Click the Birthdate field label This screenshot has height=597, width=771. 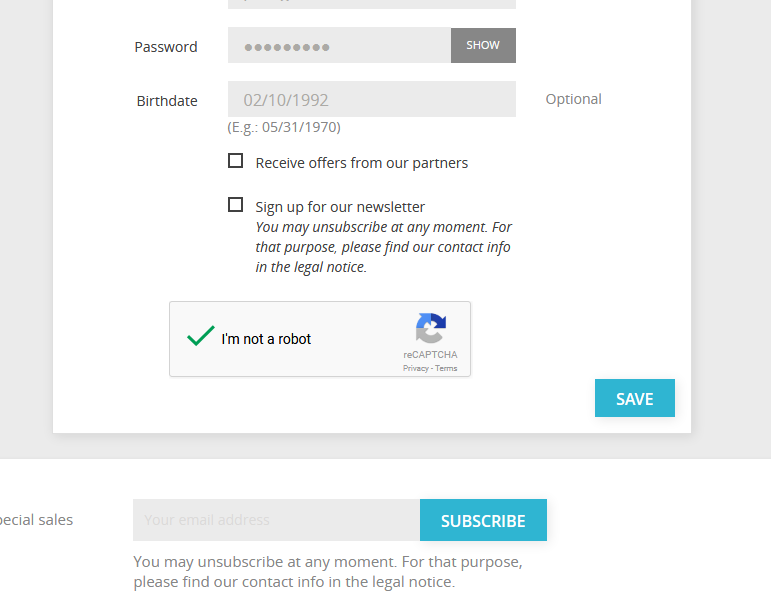pos(167,101)
